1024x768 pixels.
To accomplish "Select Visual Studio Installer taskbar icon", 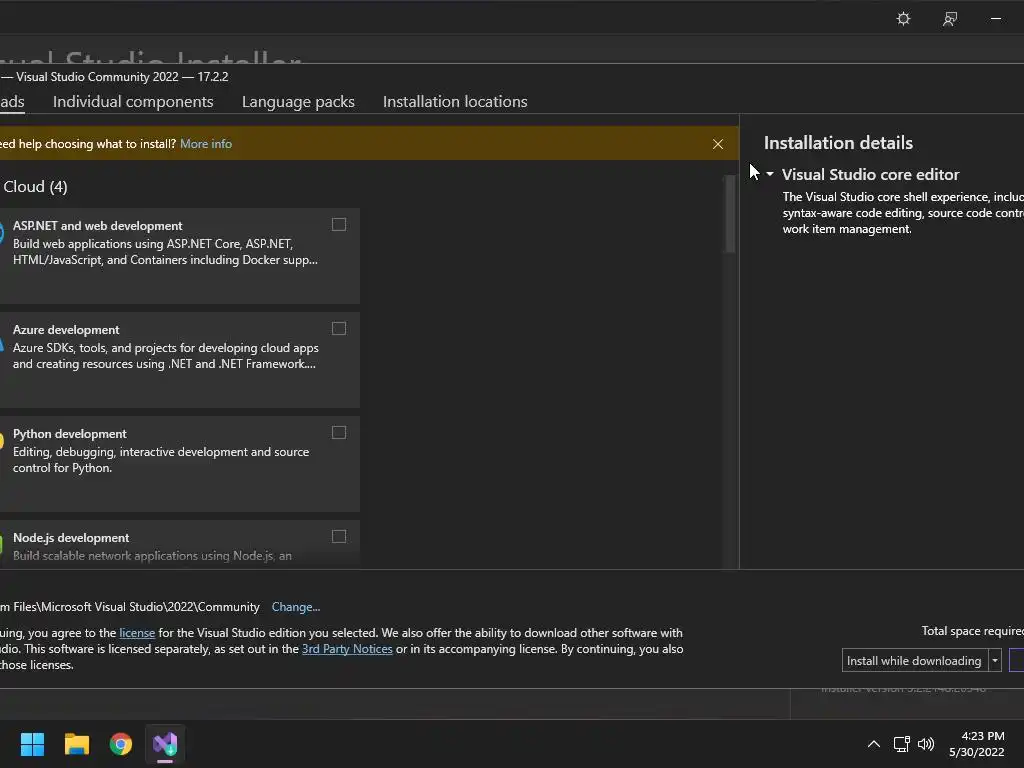I will point(165,744).
